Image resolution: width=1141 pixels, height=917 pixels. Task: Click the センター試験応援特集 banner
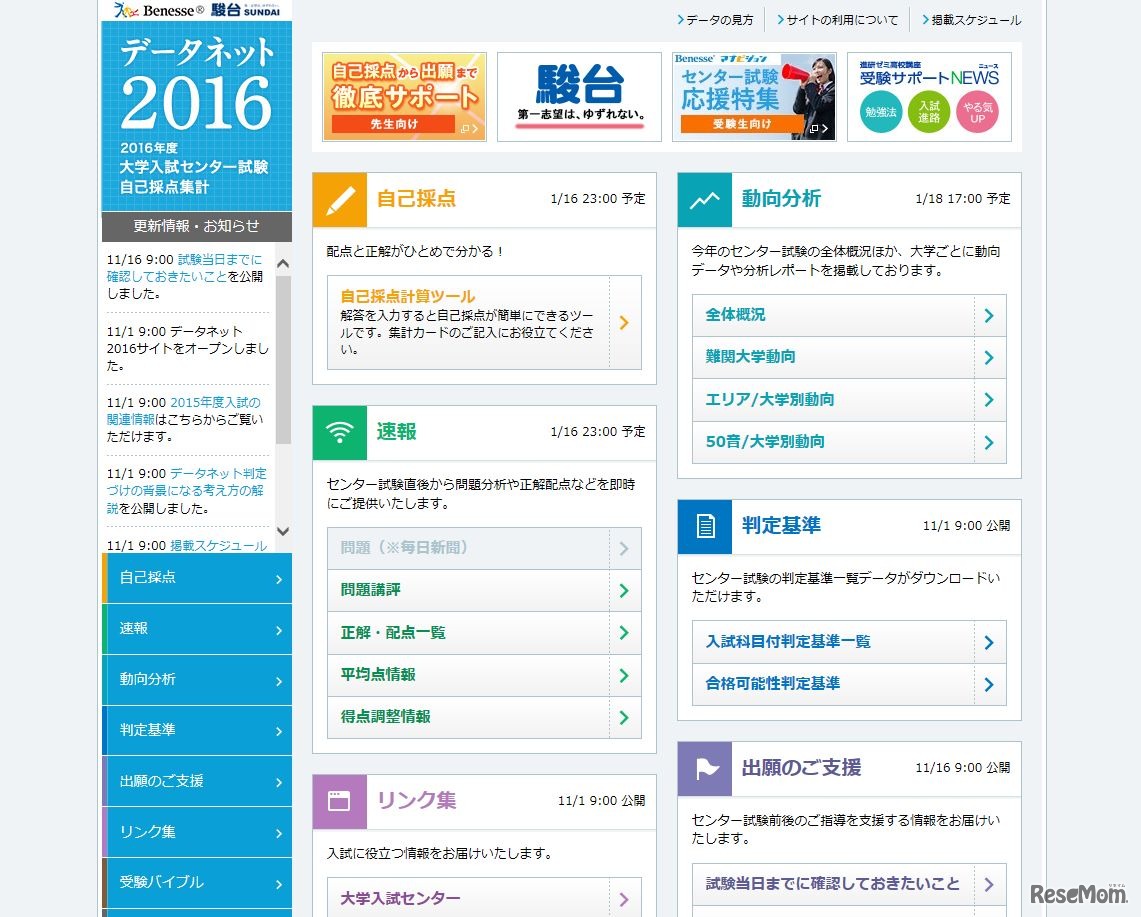point(753,96)
